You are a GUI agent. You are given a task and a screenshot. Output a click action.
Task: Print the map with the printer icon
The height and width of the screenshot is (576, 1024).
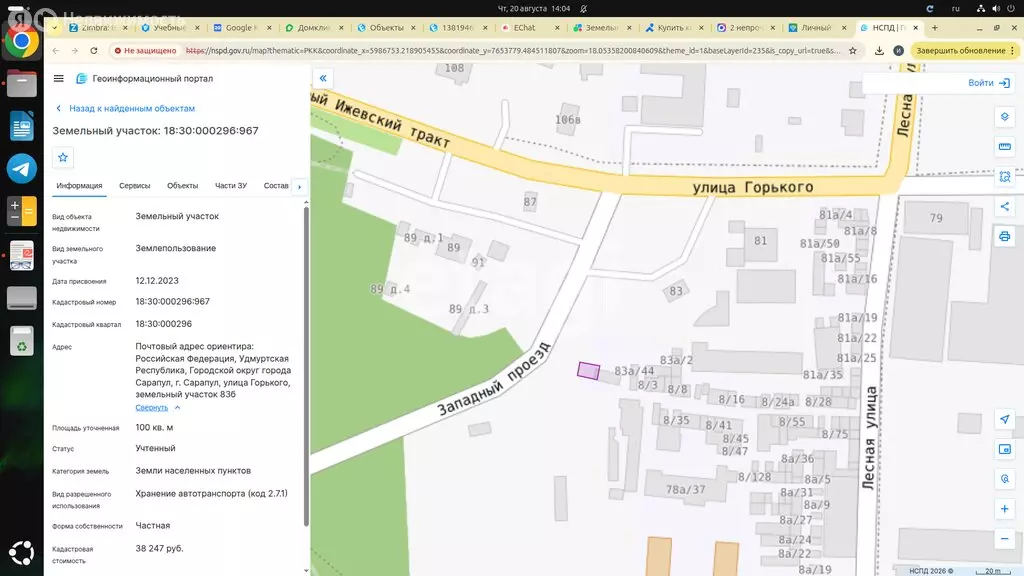coord(1004,236)
